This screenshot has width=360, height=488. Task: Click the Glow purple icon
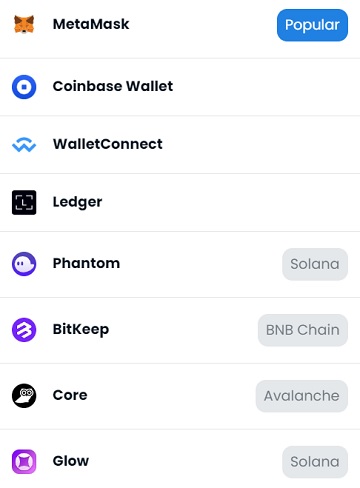[x=24, y=462]
